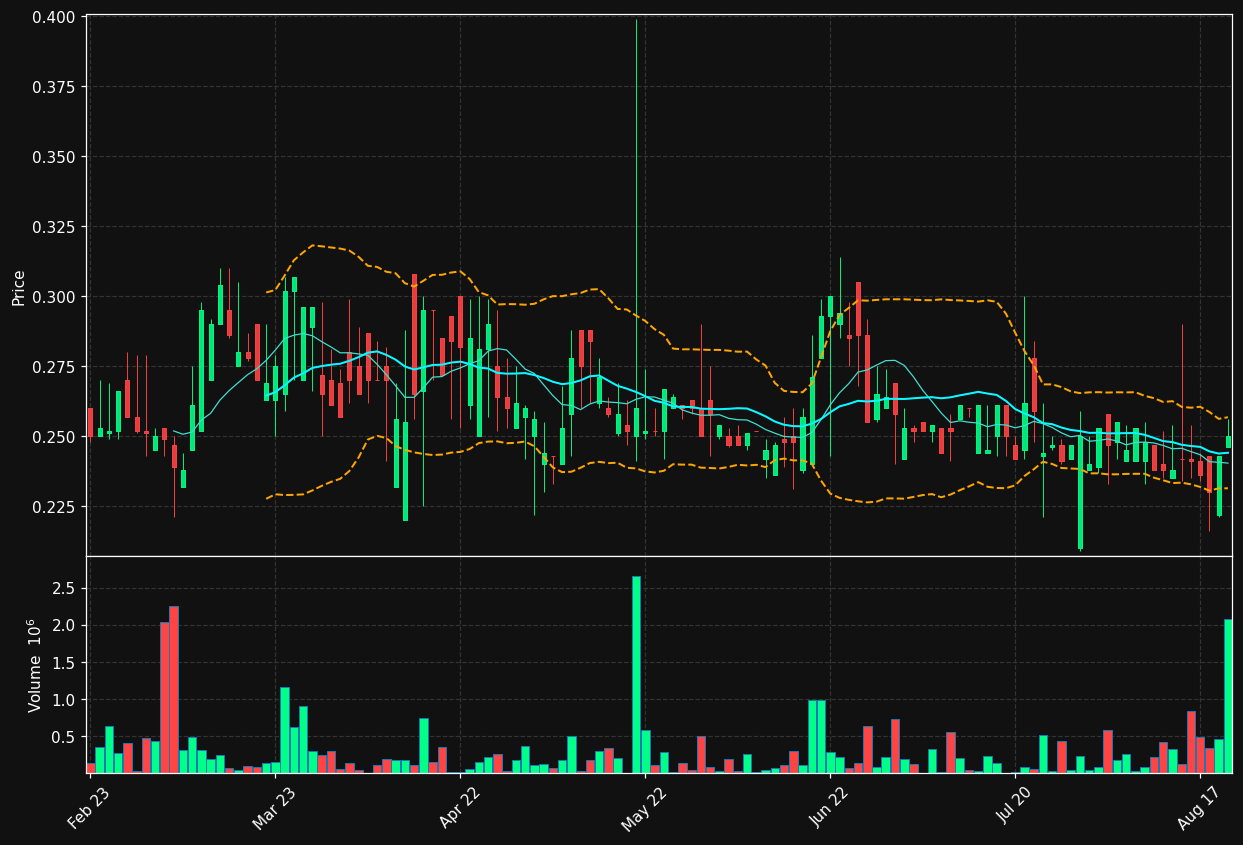Click the Volume 10⁶ axis title
This screenshot has height=845, width=1243.
pos(34,665)
